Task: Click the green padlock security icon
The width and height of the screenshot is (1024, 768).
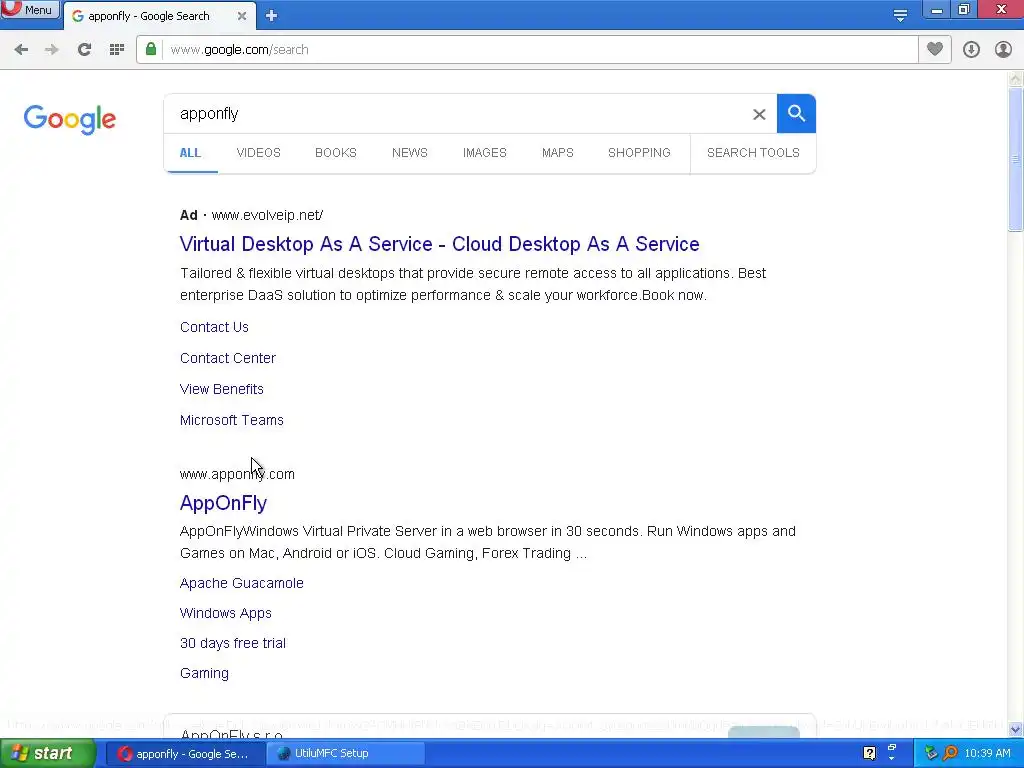Action: pyautogui.click(x=151, y=49)
